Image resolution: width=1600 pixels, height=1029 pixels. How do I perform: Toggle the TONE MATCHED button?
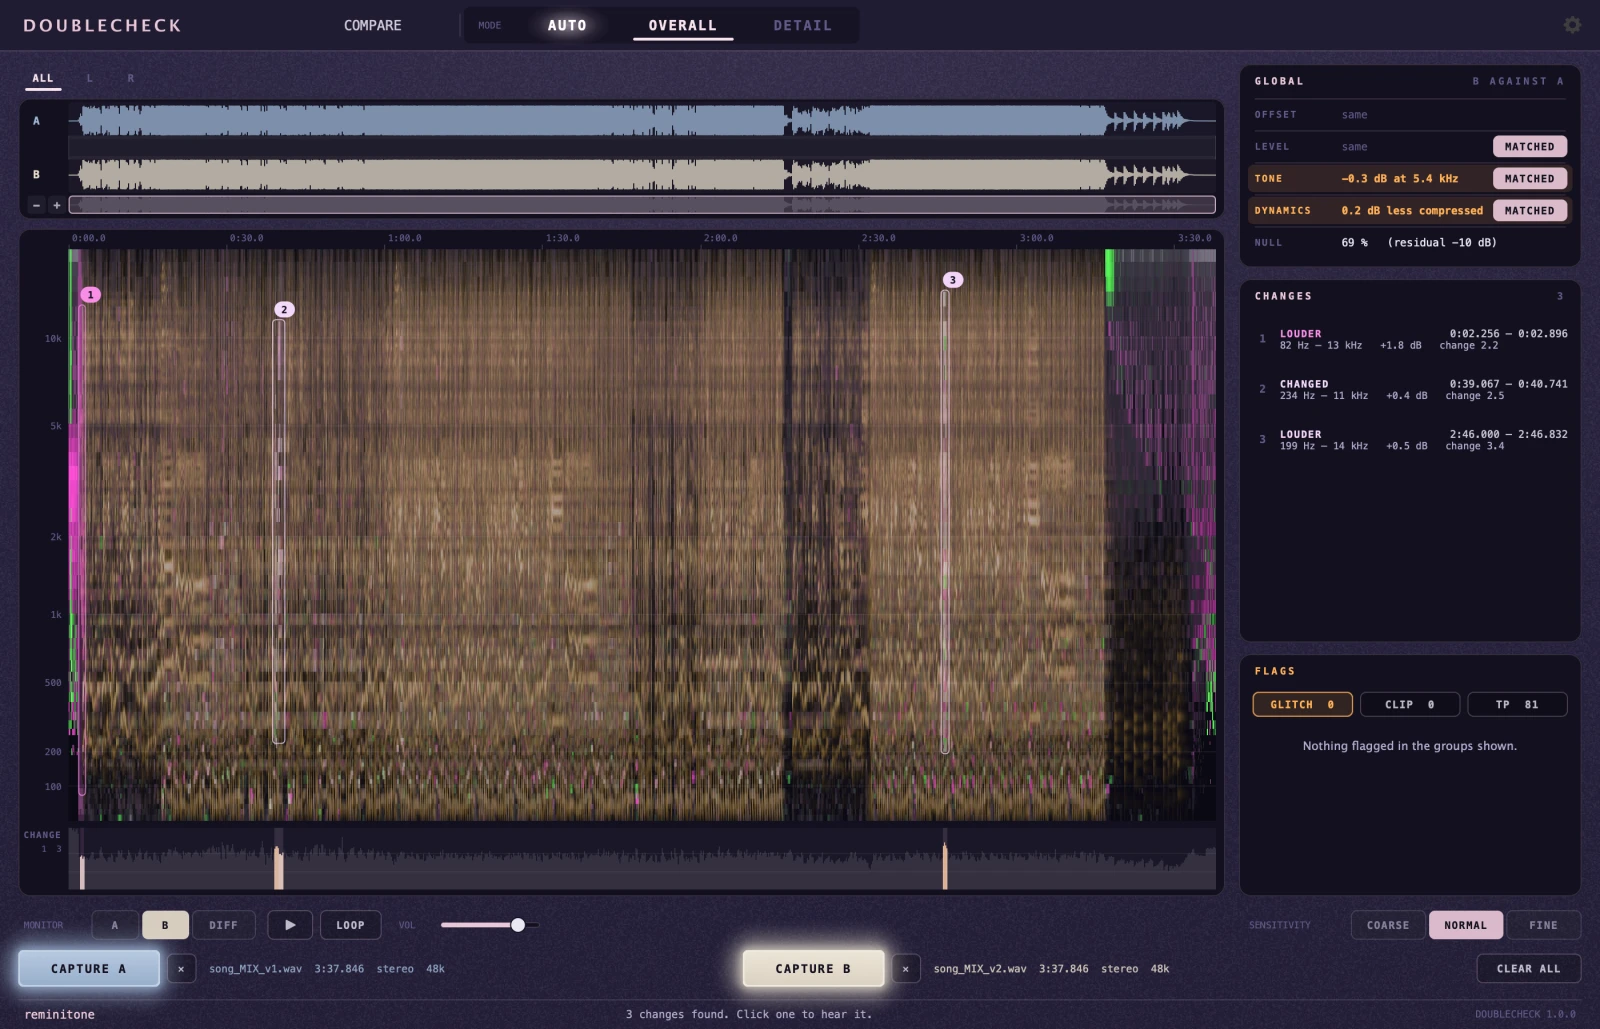1530,179
